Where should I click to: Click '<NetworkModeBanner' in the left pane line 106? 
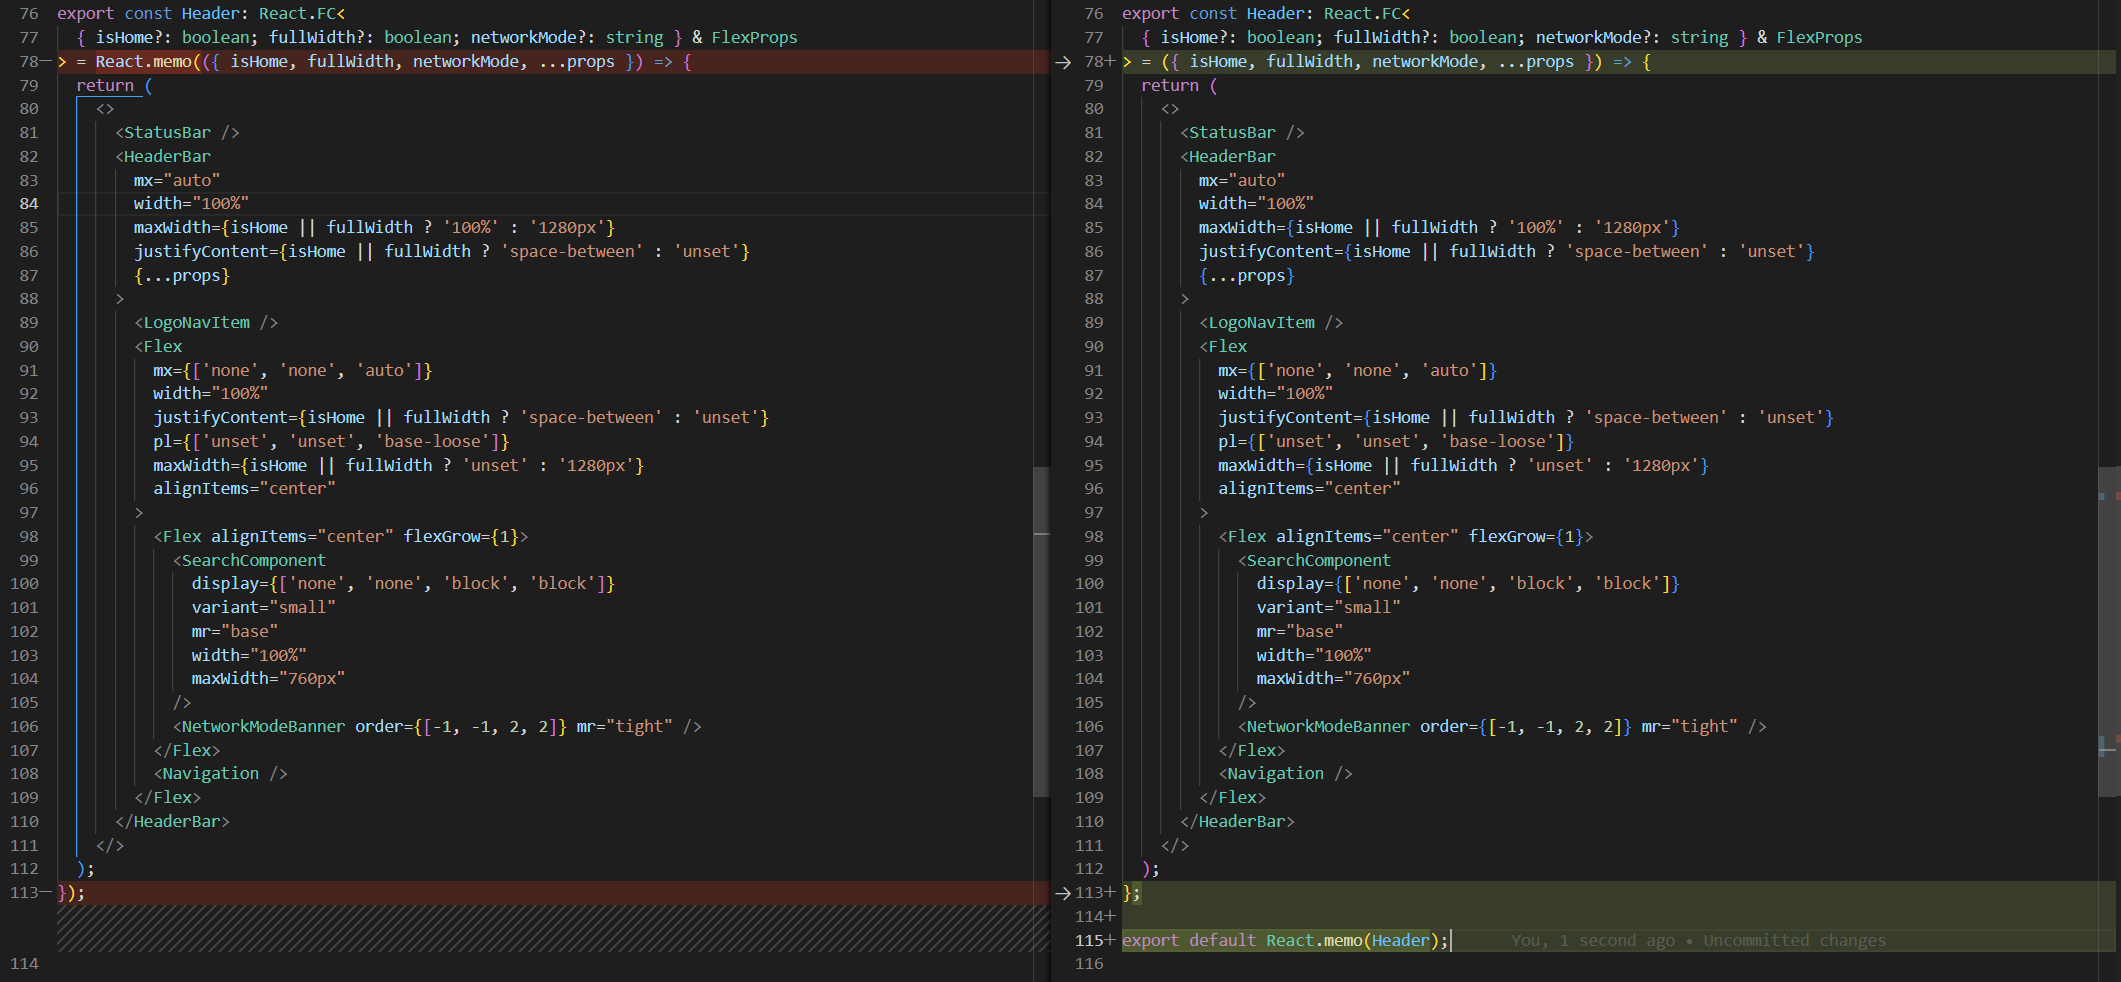pos(259,727)
